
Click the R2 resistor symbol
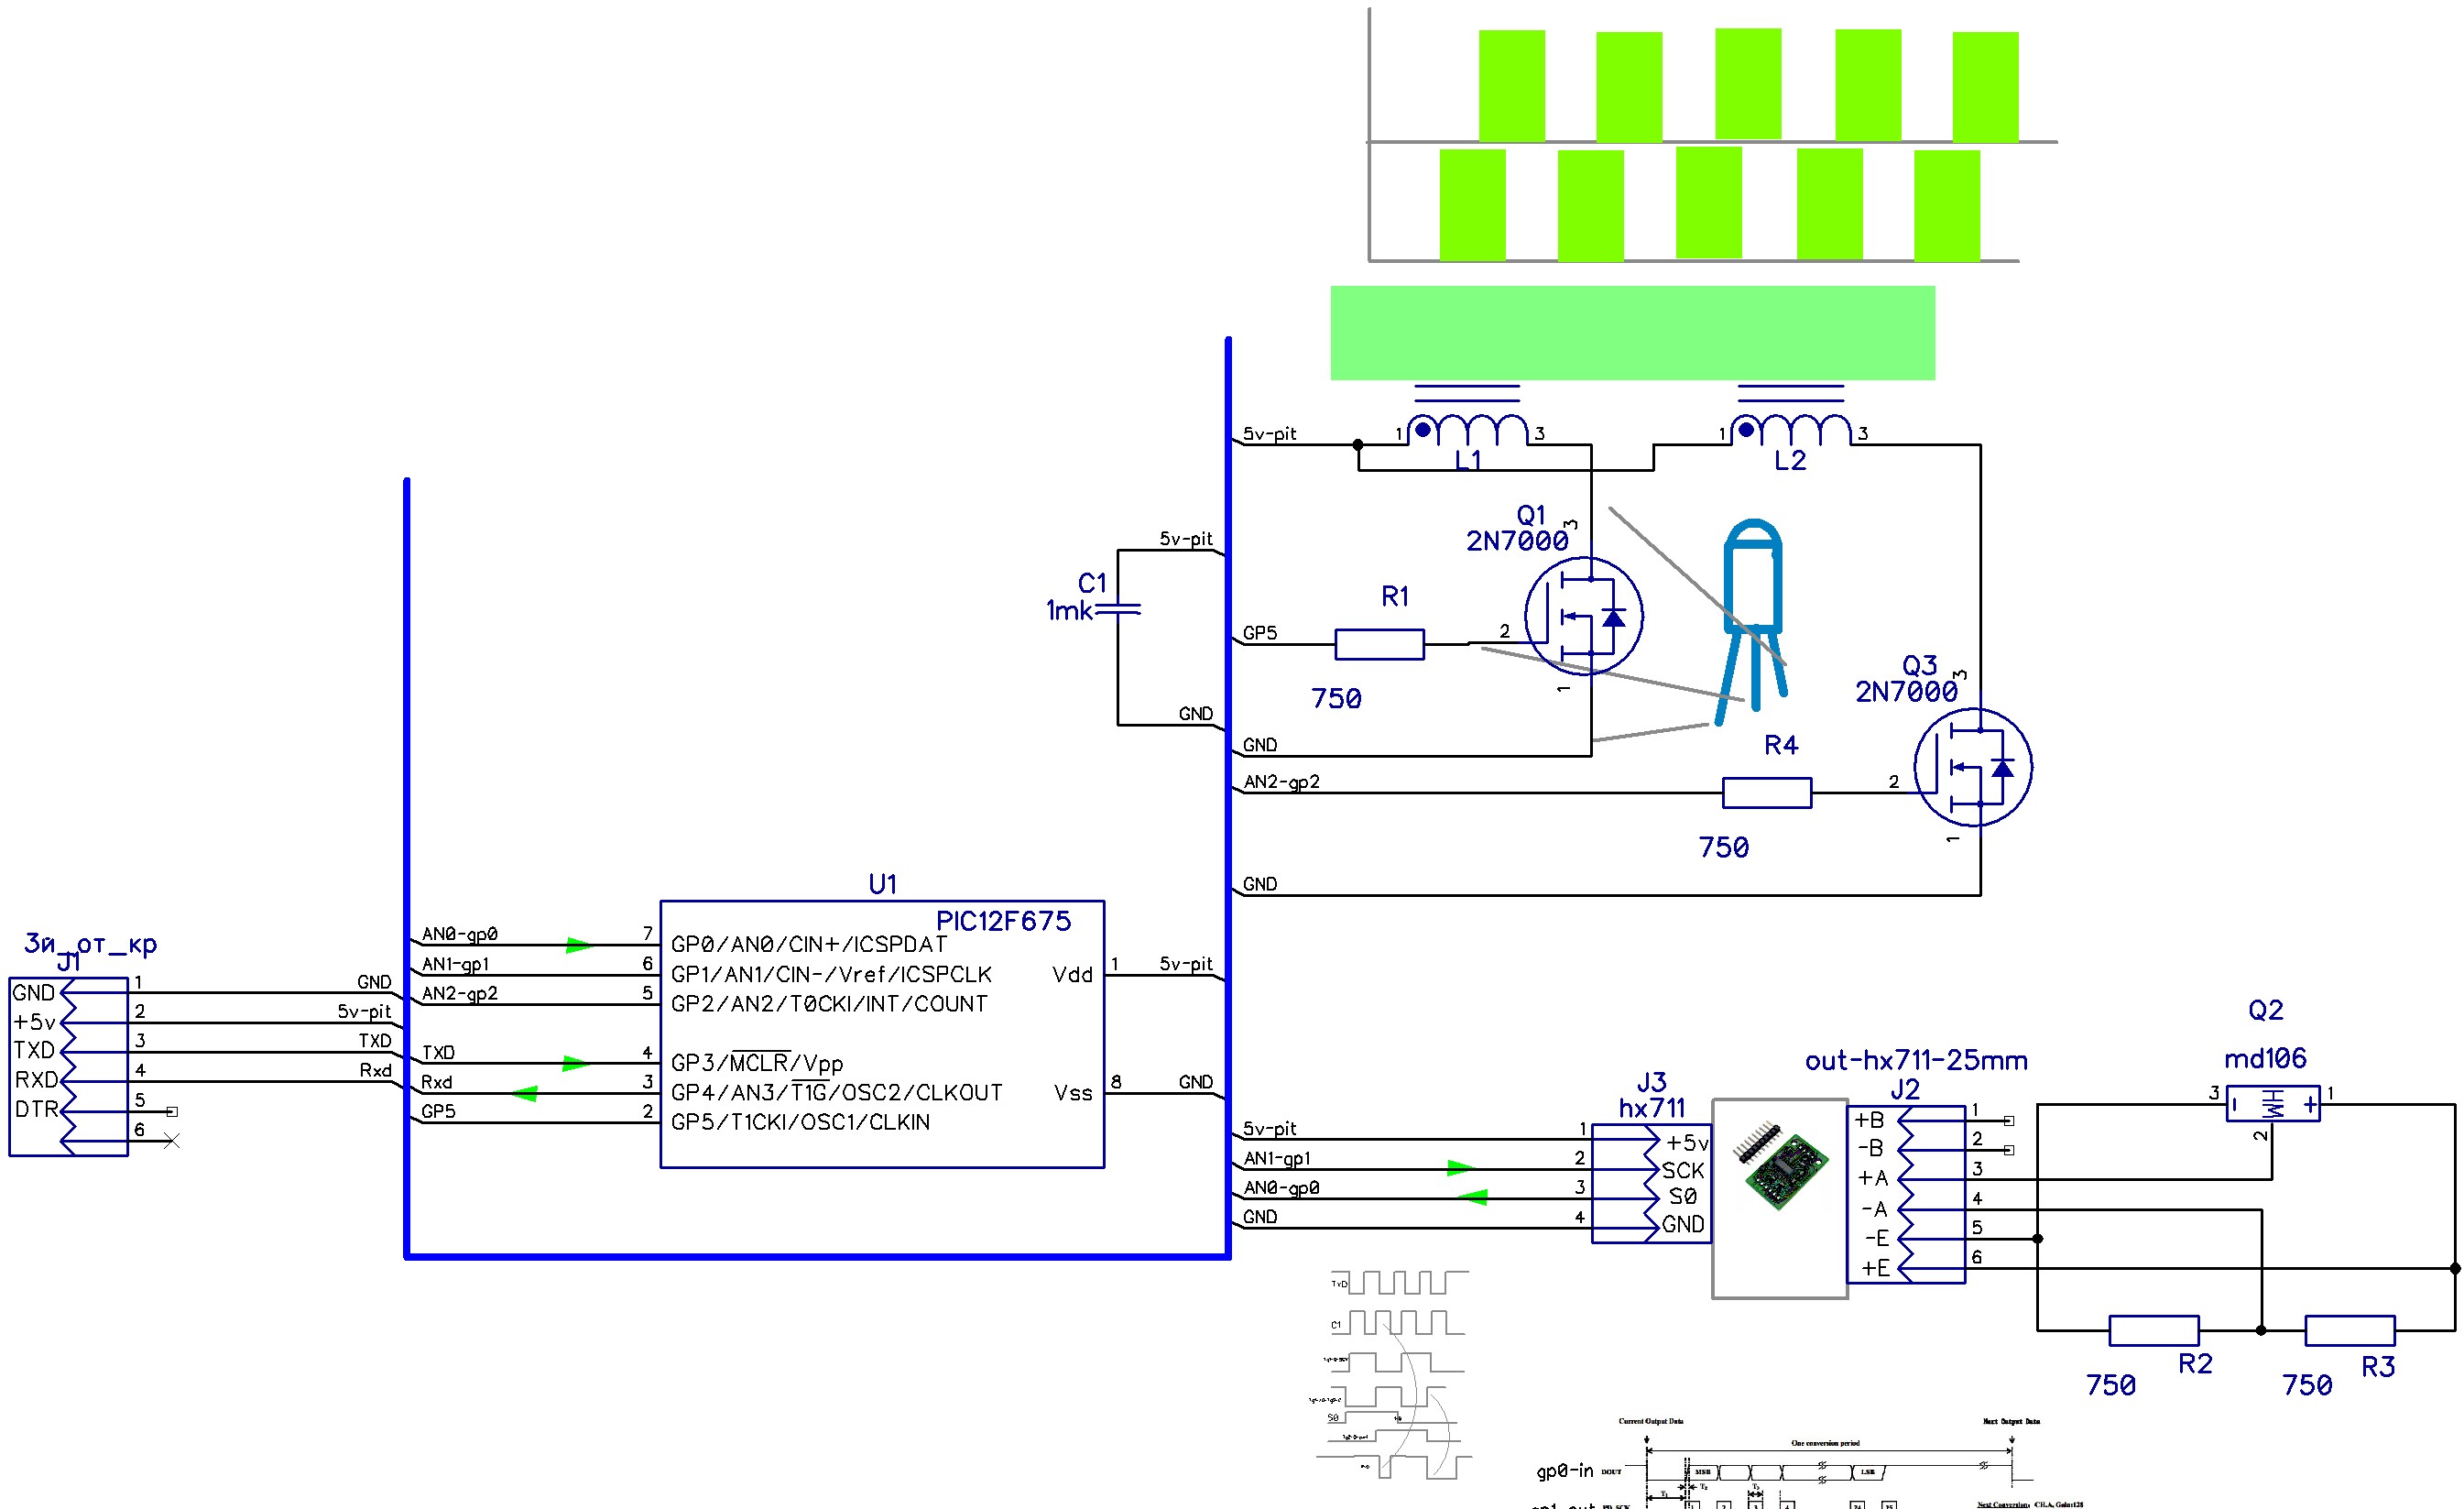tap(2153, 1330)
